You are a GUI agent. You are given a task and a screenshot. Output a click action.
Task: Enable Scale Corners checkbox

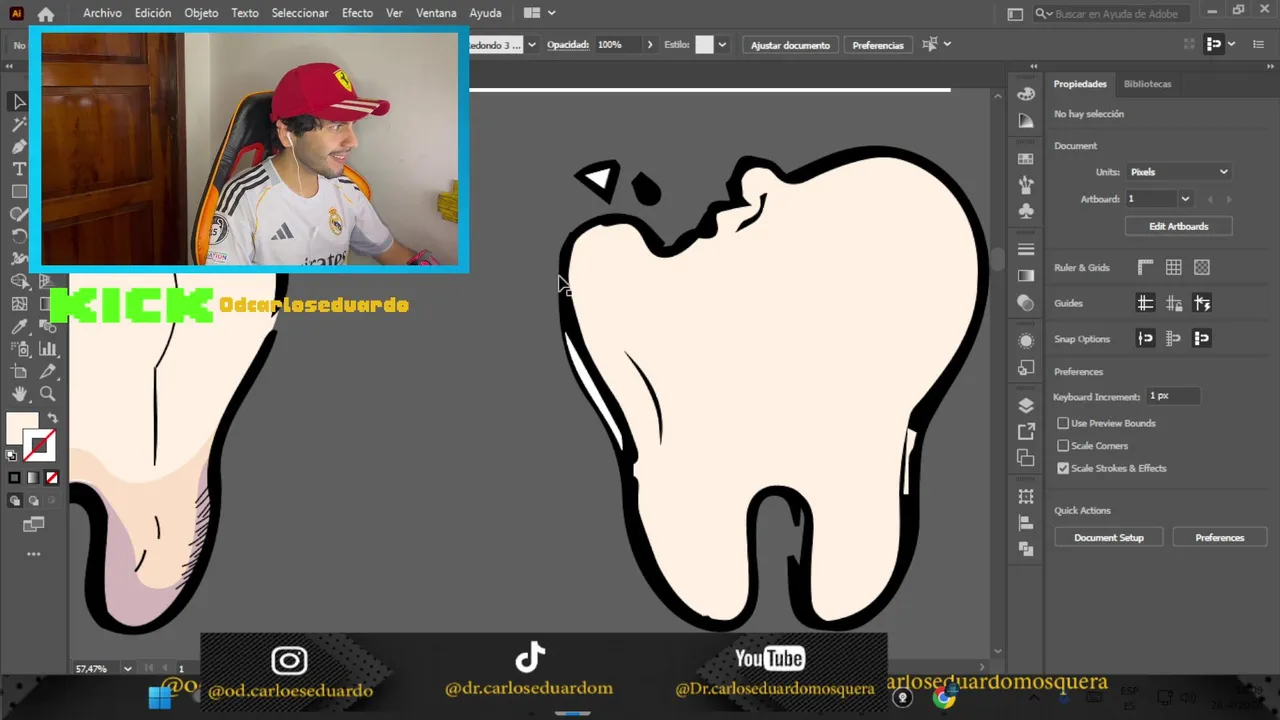tap(1063, 446)
